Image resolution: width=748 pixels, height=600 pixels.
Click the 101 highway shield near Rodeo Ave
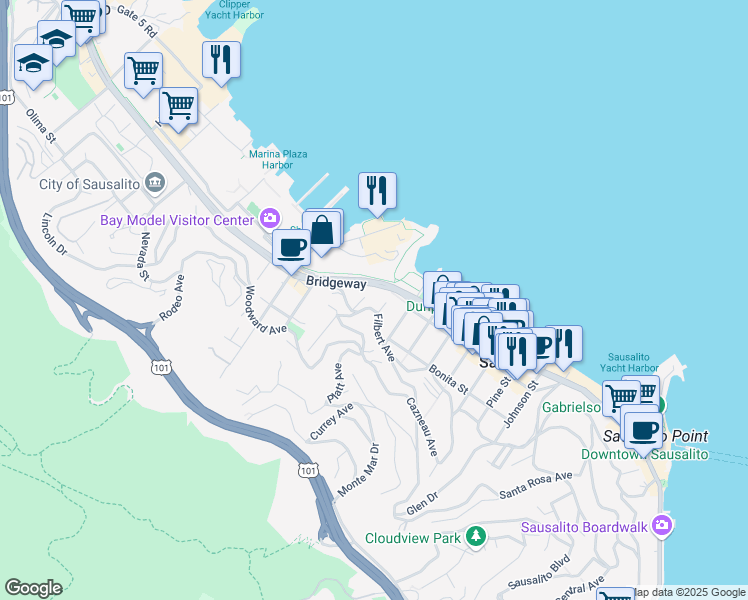pos(161,367)
